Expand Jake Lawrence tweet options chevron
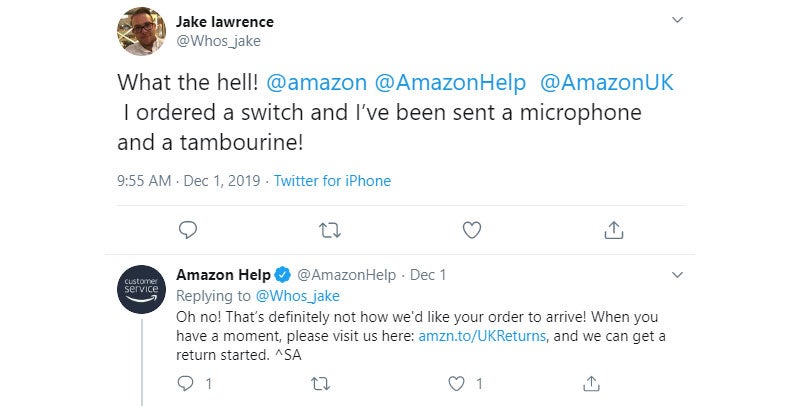The image size is (800, 406). (x=677, y=20)
